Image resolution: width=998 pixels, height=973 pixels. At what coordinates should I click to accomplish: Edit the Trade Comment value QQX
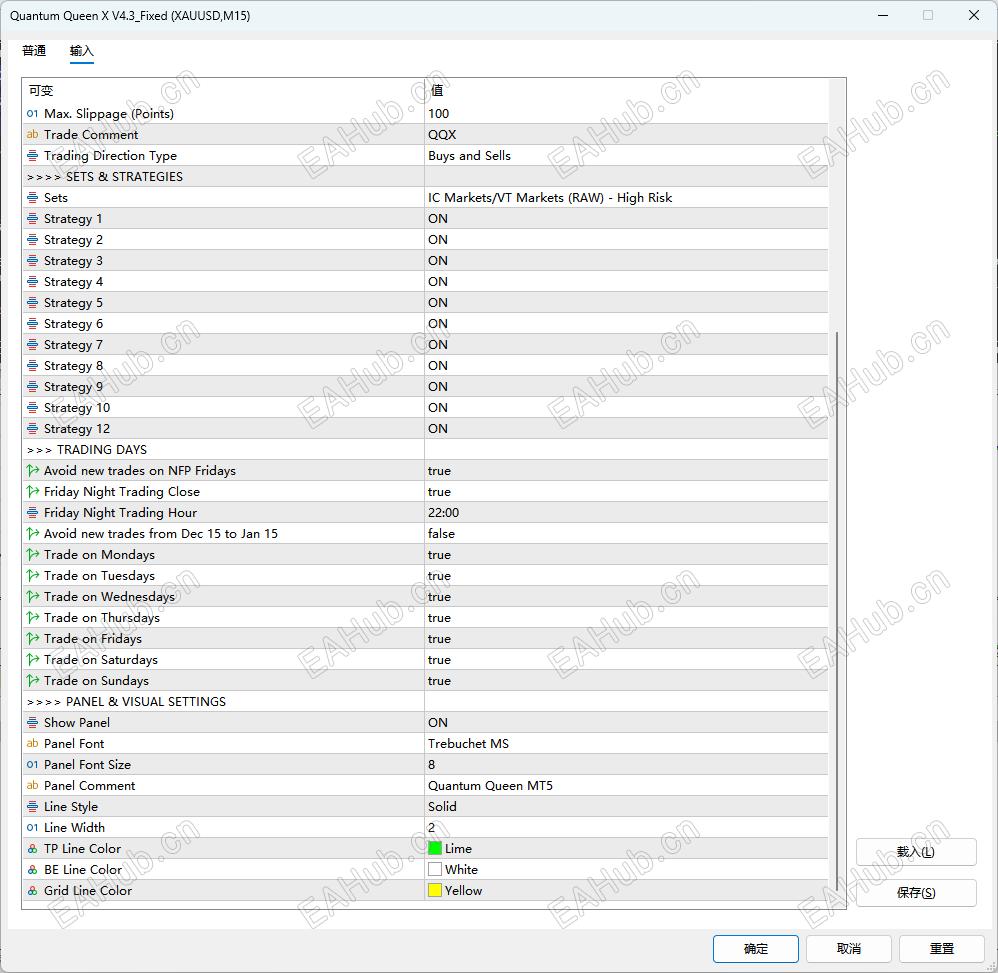[626, 135]
